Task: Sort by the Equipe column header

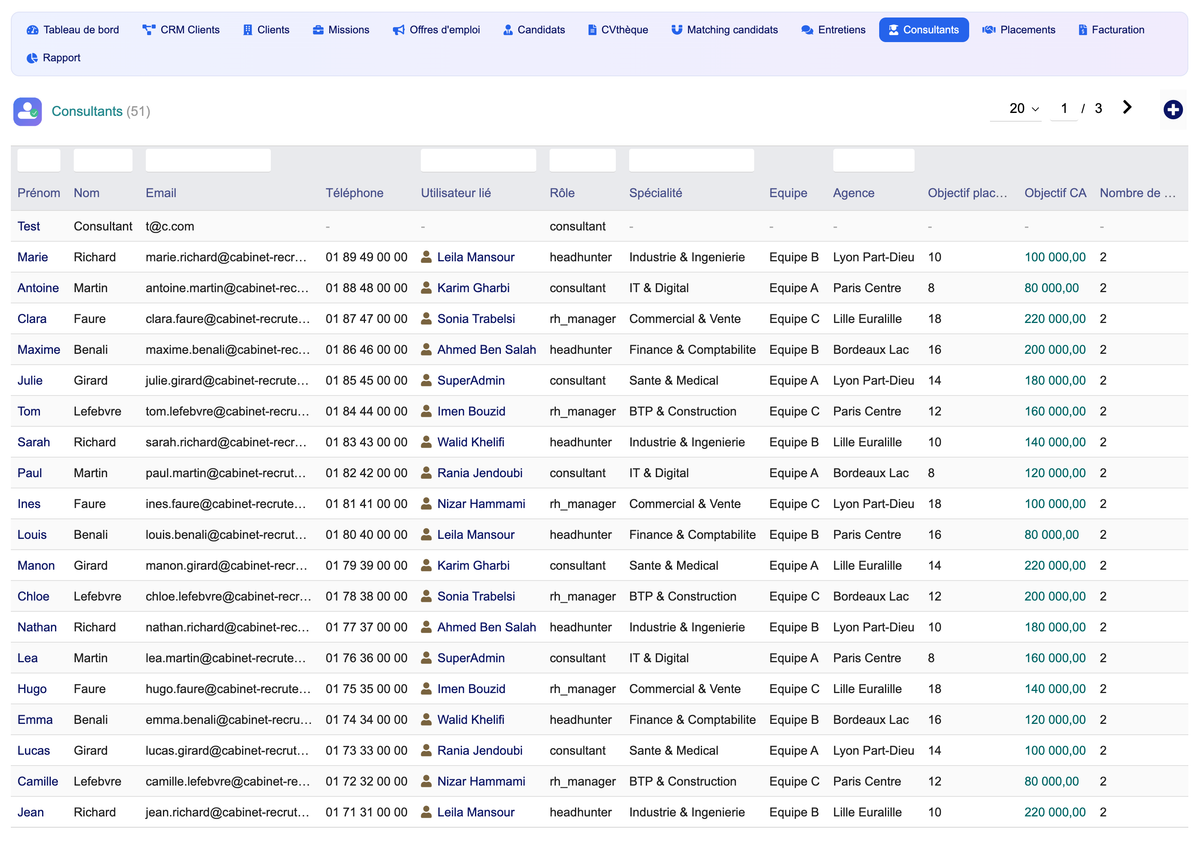Action: coord(788,193)
